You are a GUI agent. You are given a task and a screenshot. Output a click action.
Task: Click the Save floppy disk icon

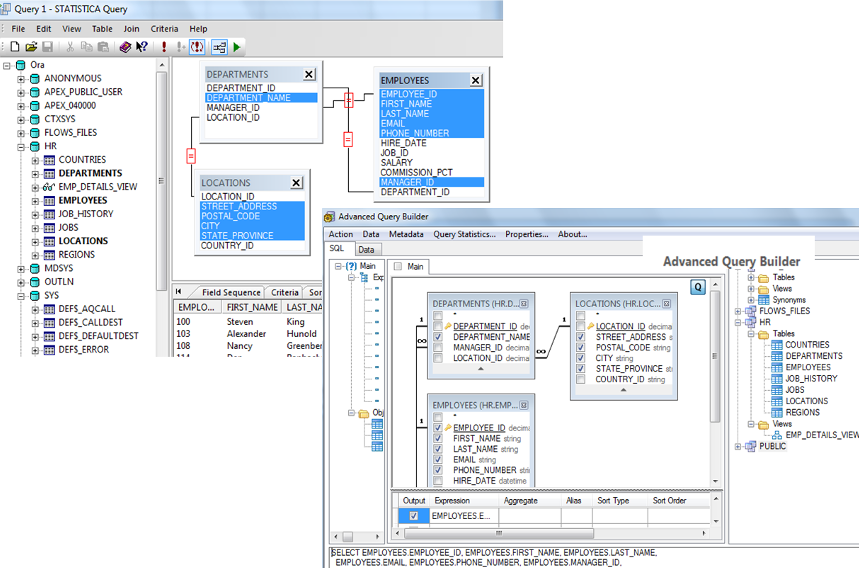[x=48, y=47]
